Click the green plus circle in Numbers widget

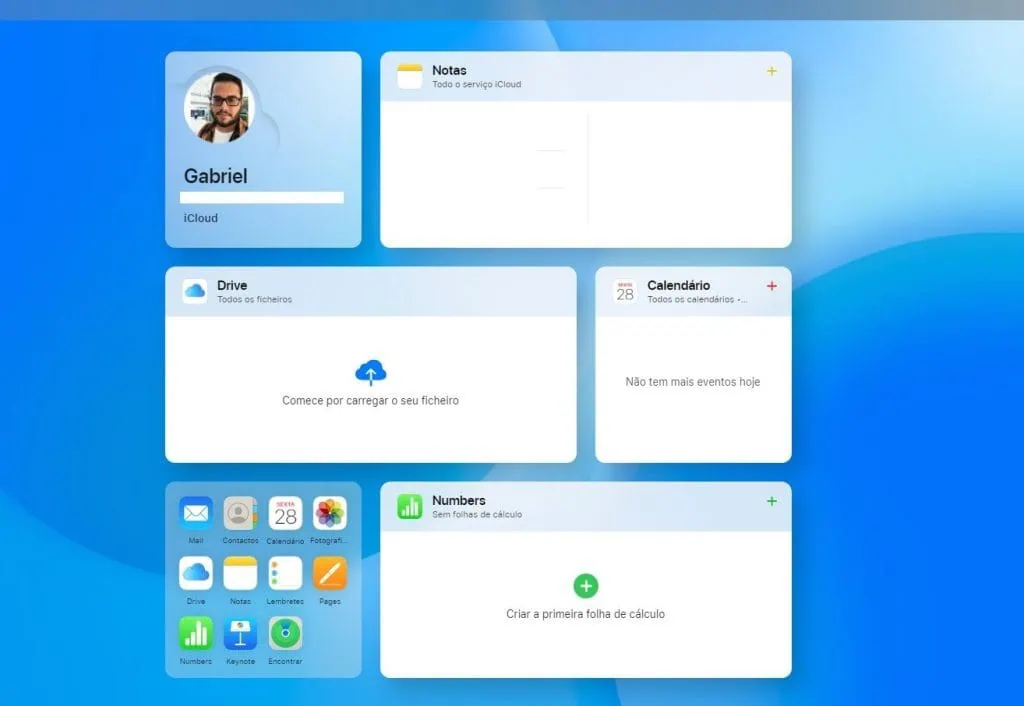586,585
